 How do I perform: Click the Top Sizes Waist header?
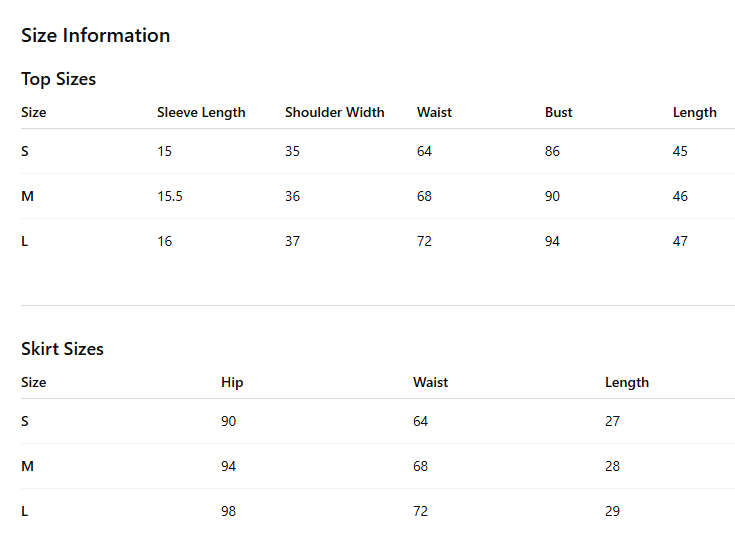point(435,112)
